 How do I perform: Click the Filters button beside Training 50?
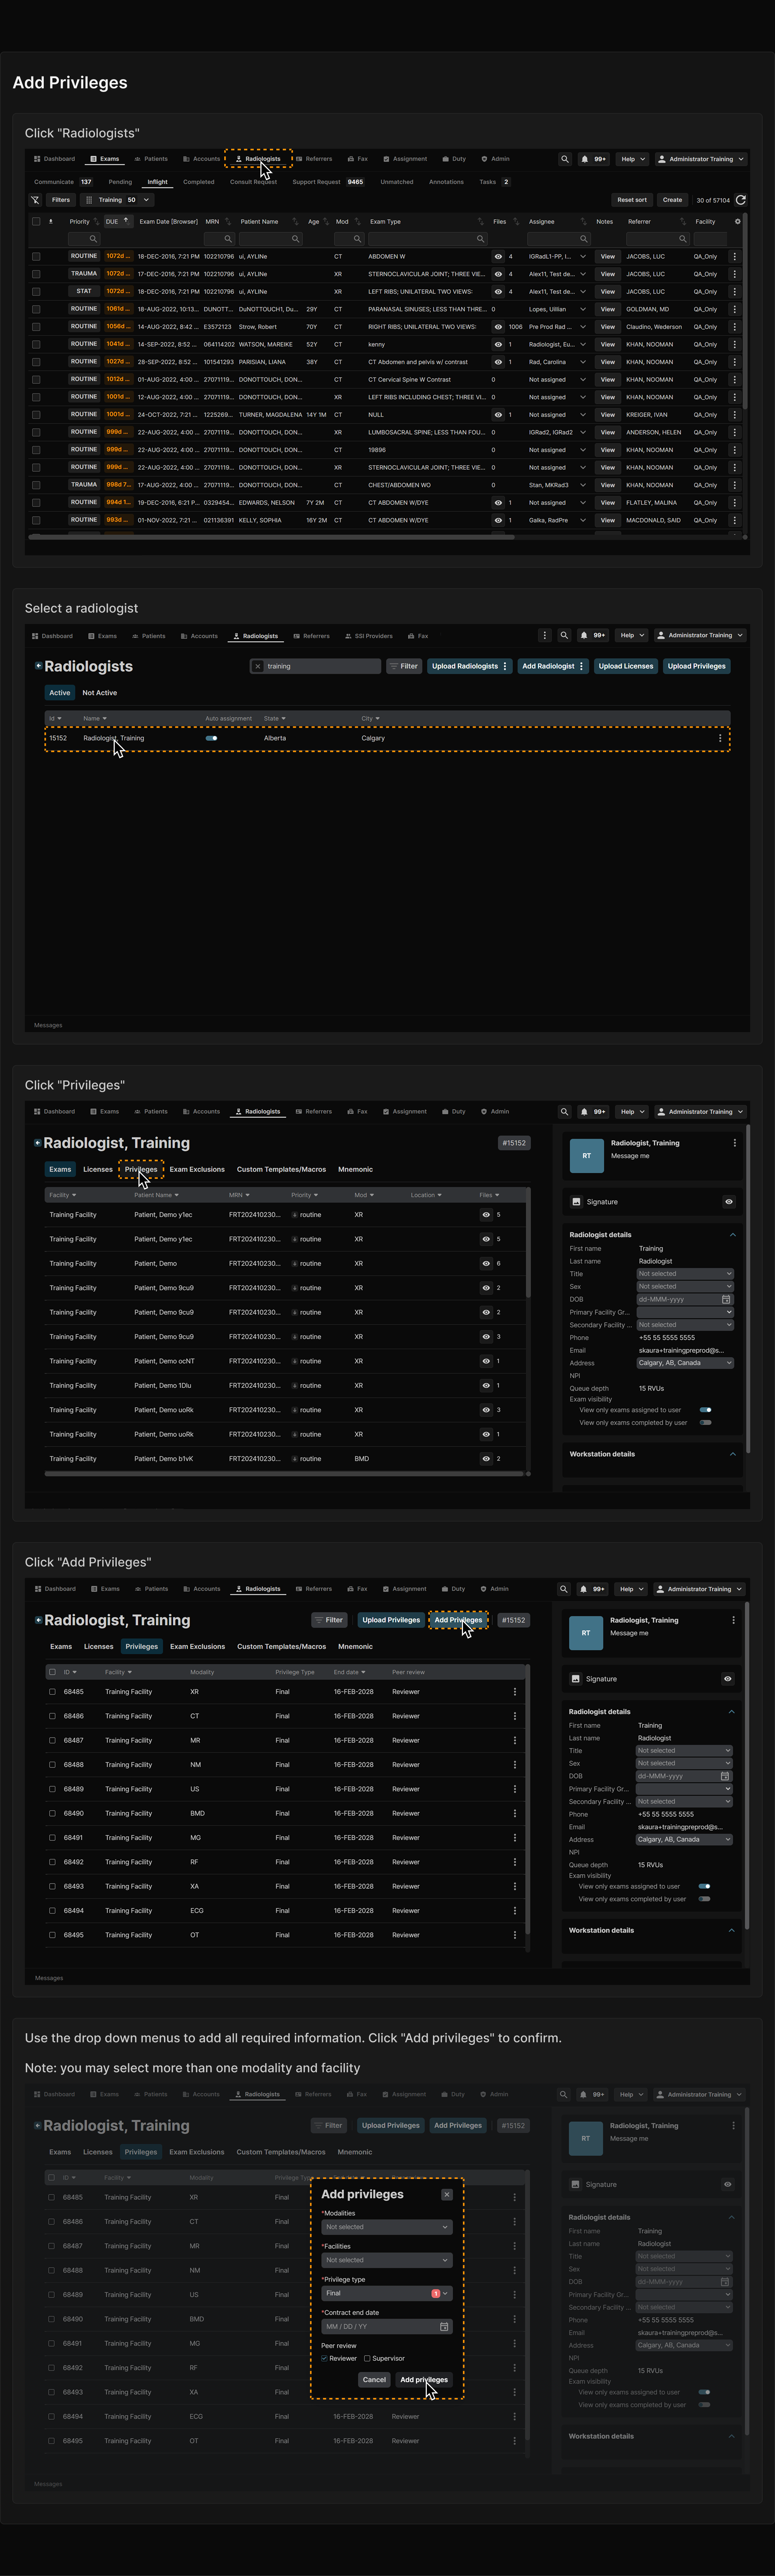tap(61, 200)
